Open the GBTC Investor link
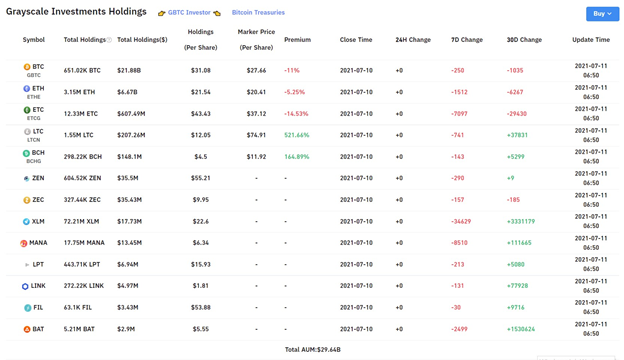The image size is (624, 360). click(x=189, y=13)
